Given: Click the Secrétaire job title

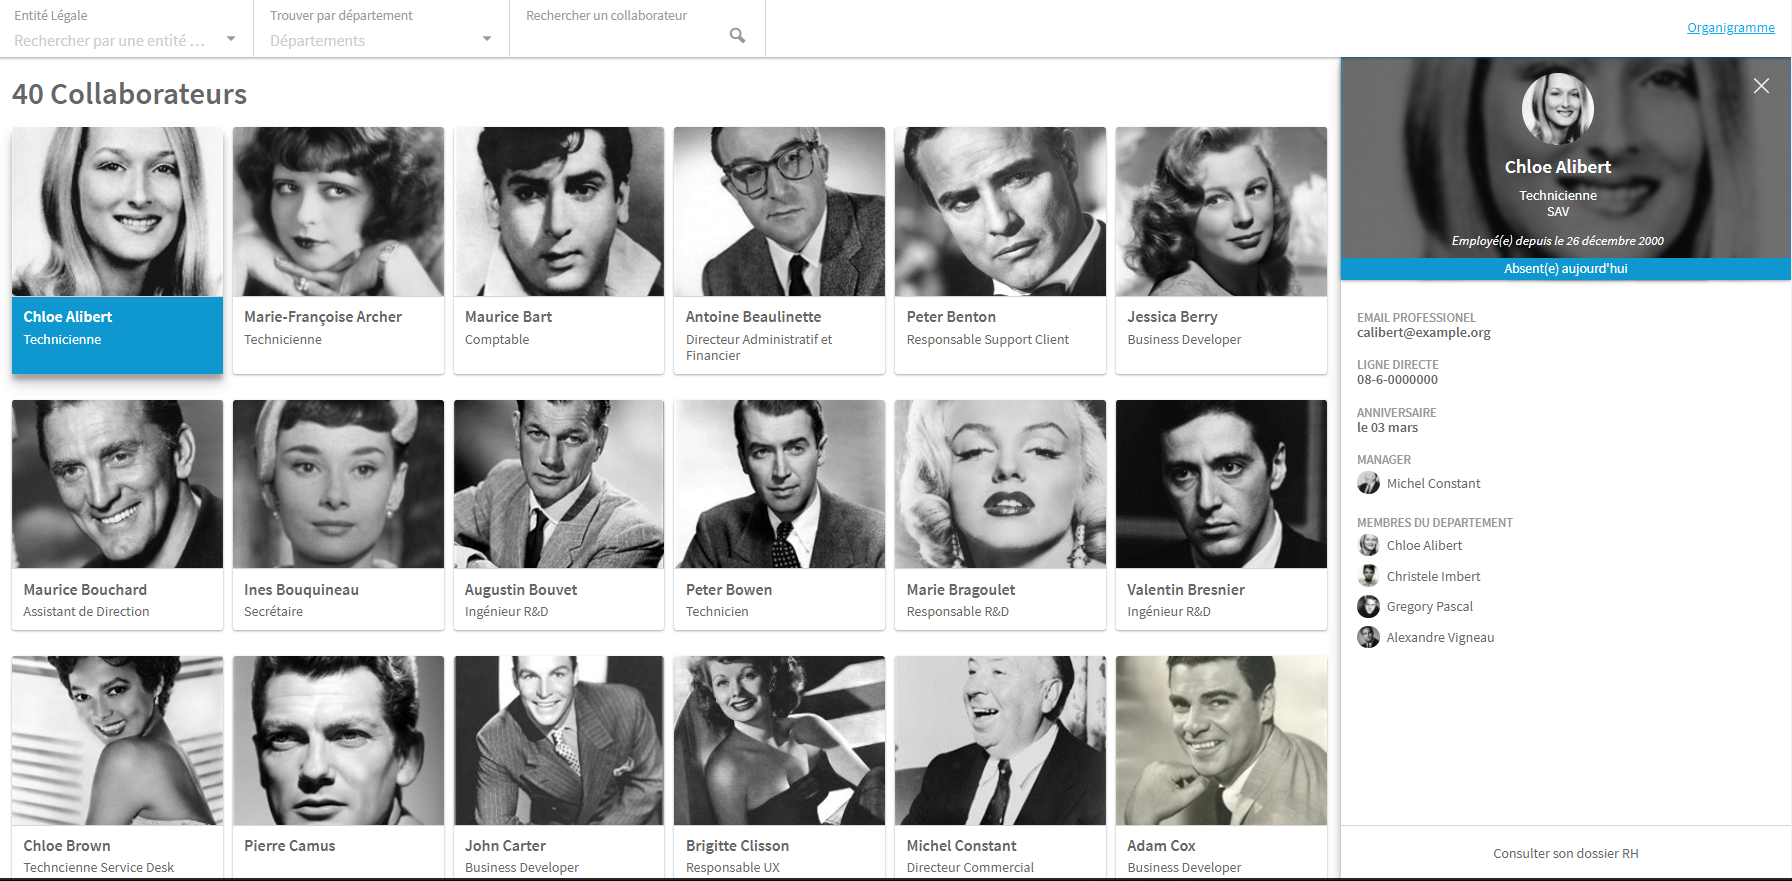Looking at the screenshot, I should [x=273, y=612].
